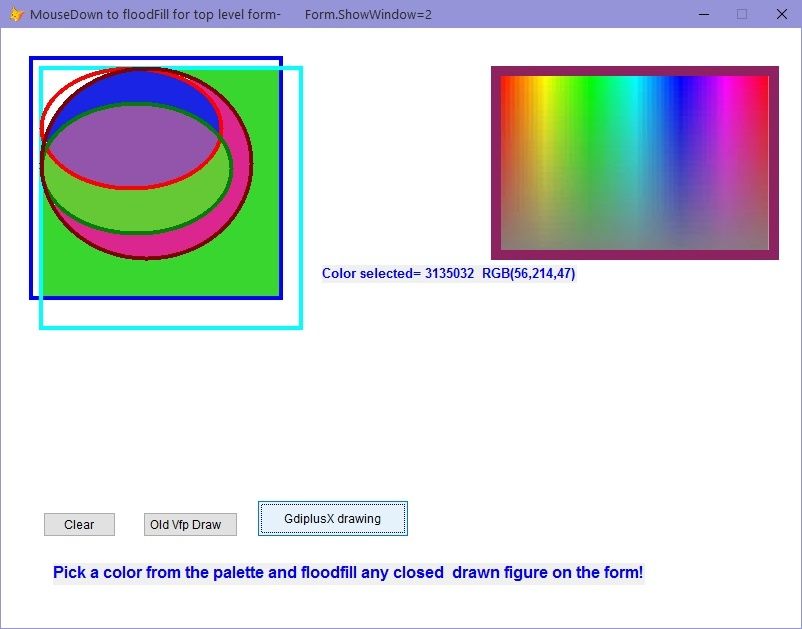Image resolution: width=802 pixels, height=629 pixels.
Task: Minimize the floodFill form window
Action: (705, 14)
